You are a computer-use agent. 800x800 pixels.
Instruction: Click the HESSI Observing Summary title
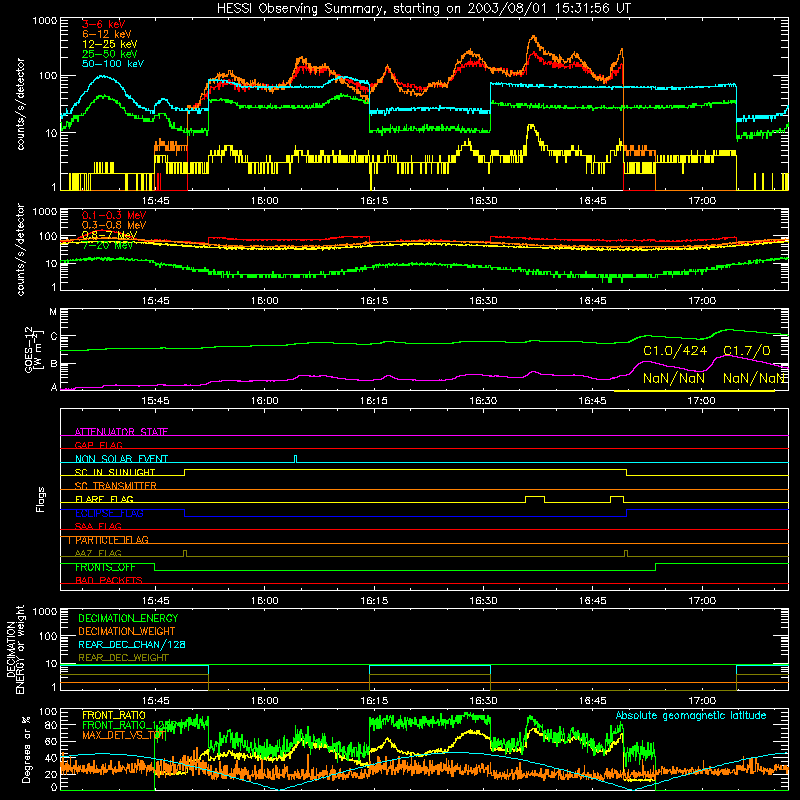click(x=423, y=8)
